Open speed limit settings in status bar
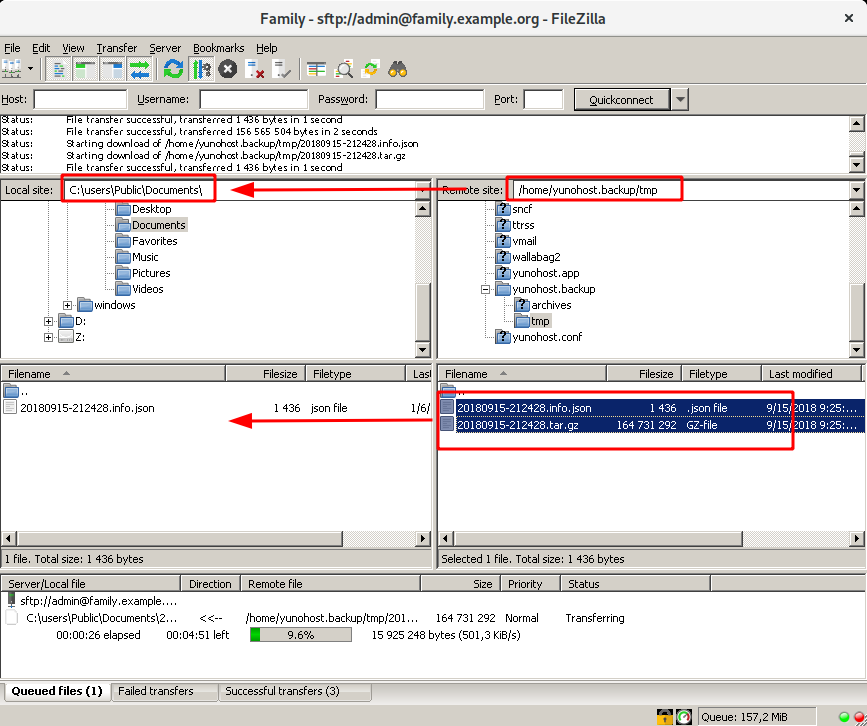 [x=683, y=716]
